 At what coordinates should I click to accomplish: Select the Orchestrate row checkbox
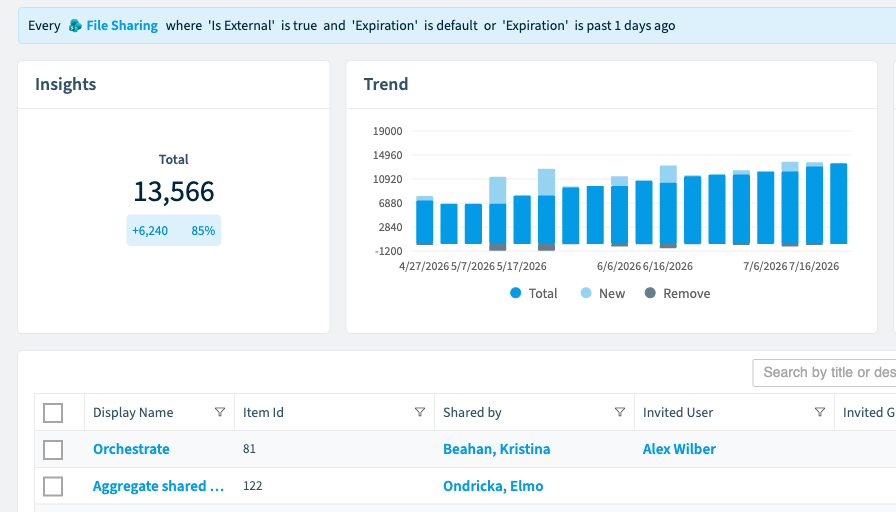tap(53, 450)
